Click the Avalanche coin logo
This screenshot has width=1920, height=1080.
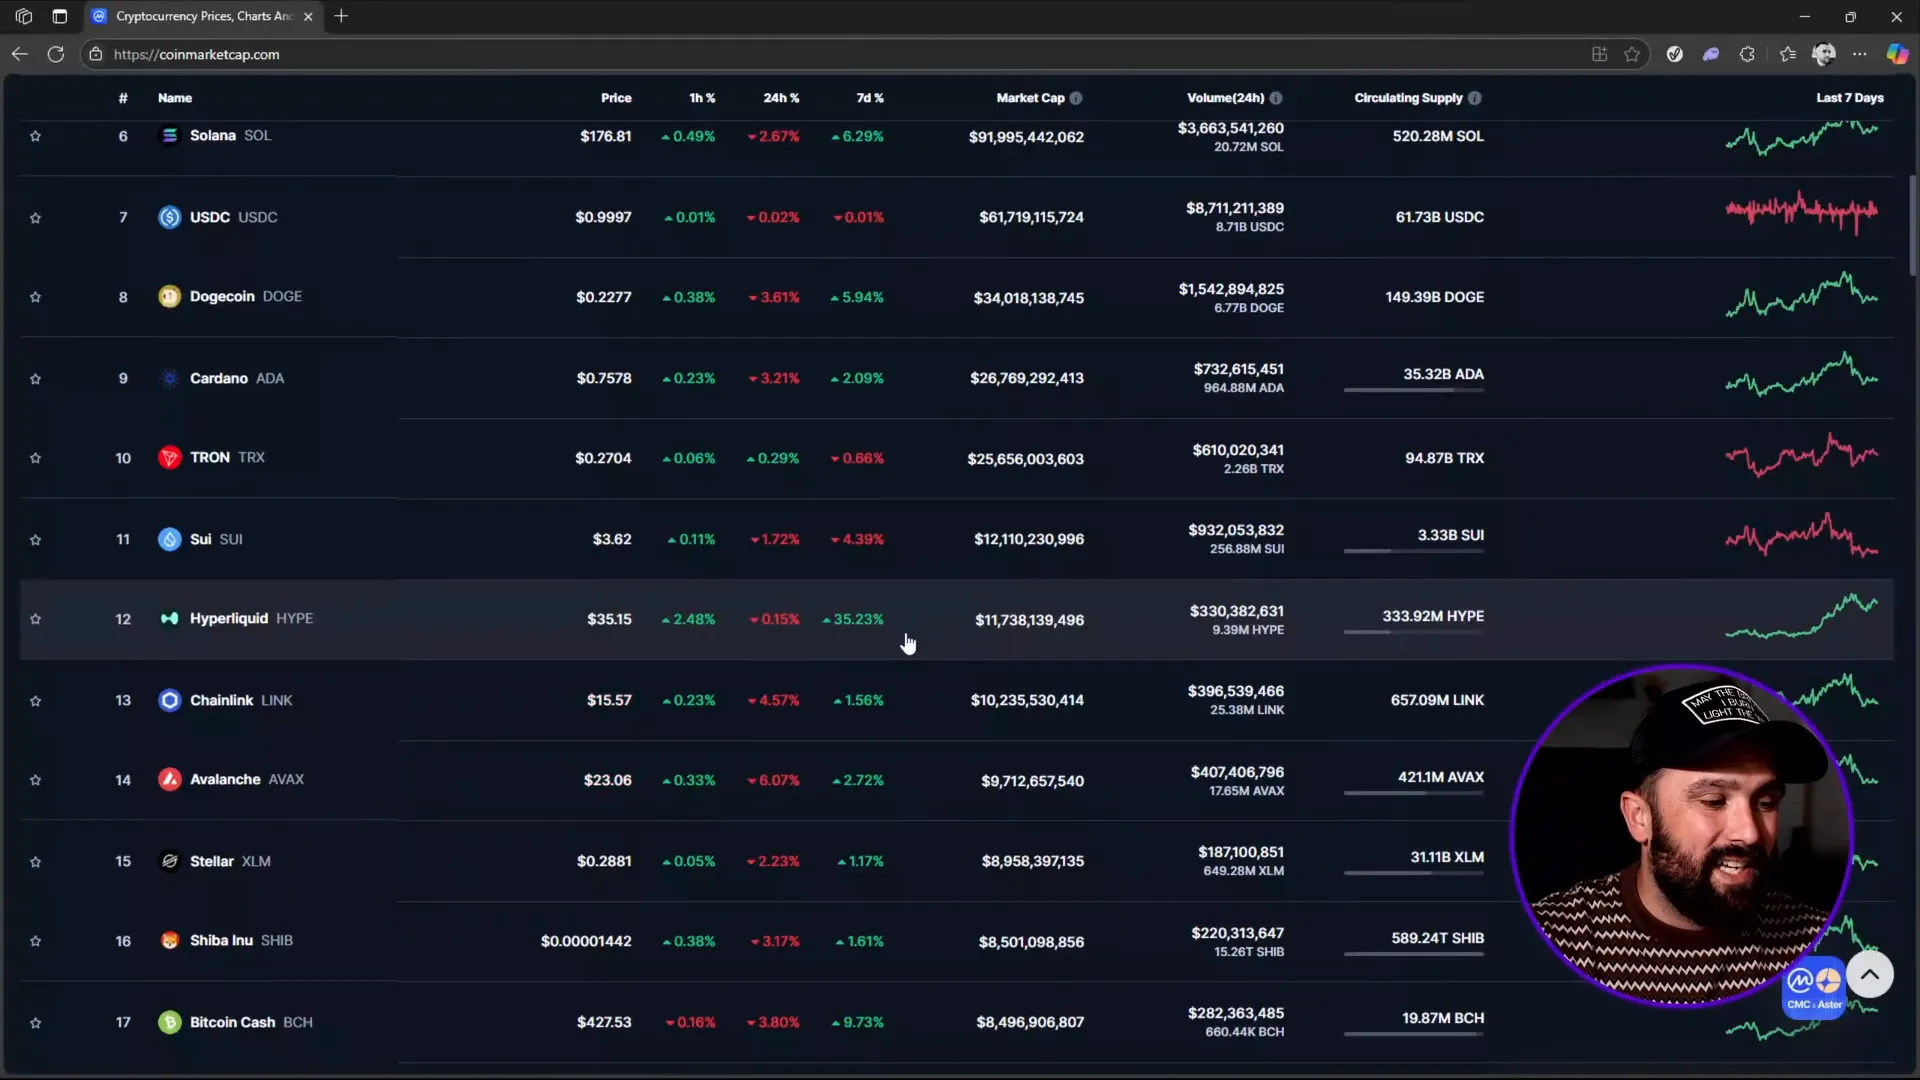point(170,779)
